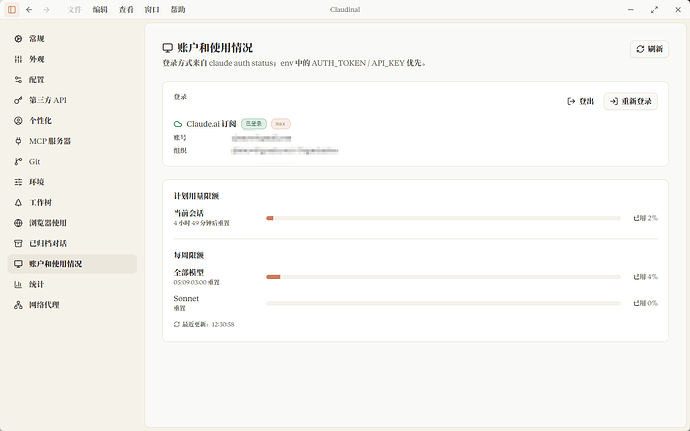Go back with the left arrow
Screen dimensions: 690x431
click(29, 9)
